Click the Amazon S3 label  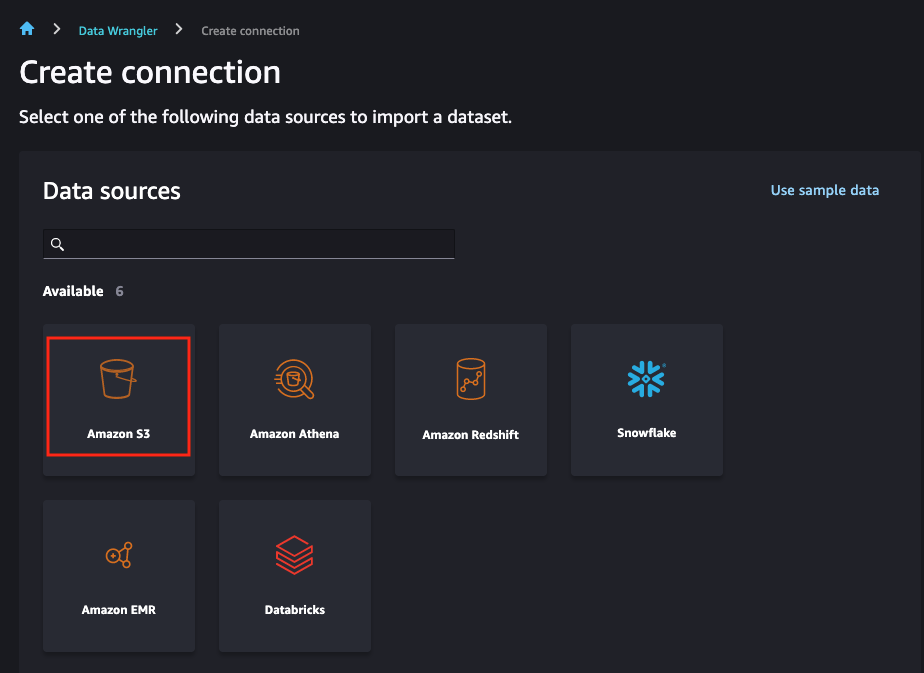[118, 434]
